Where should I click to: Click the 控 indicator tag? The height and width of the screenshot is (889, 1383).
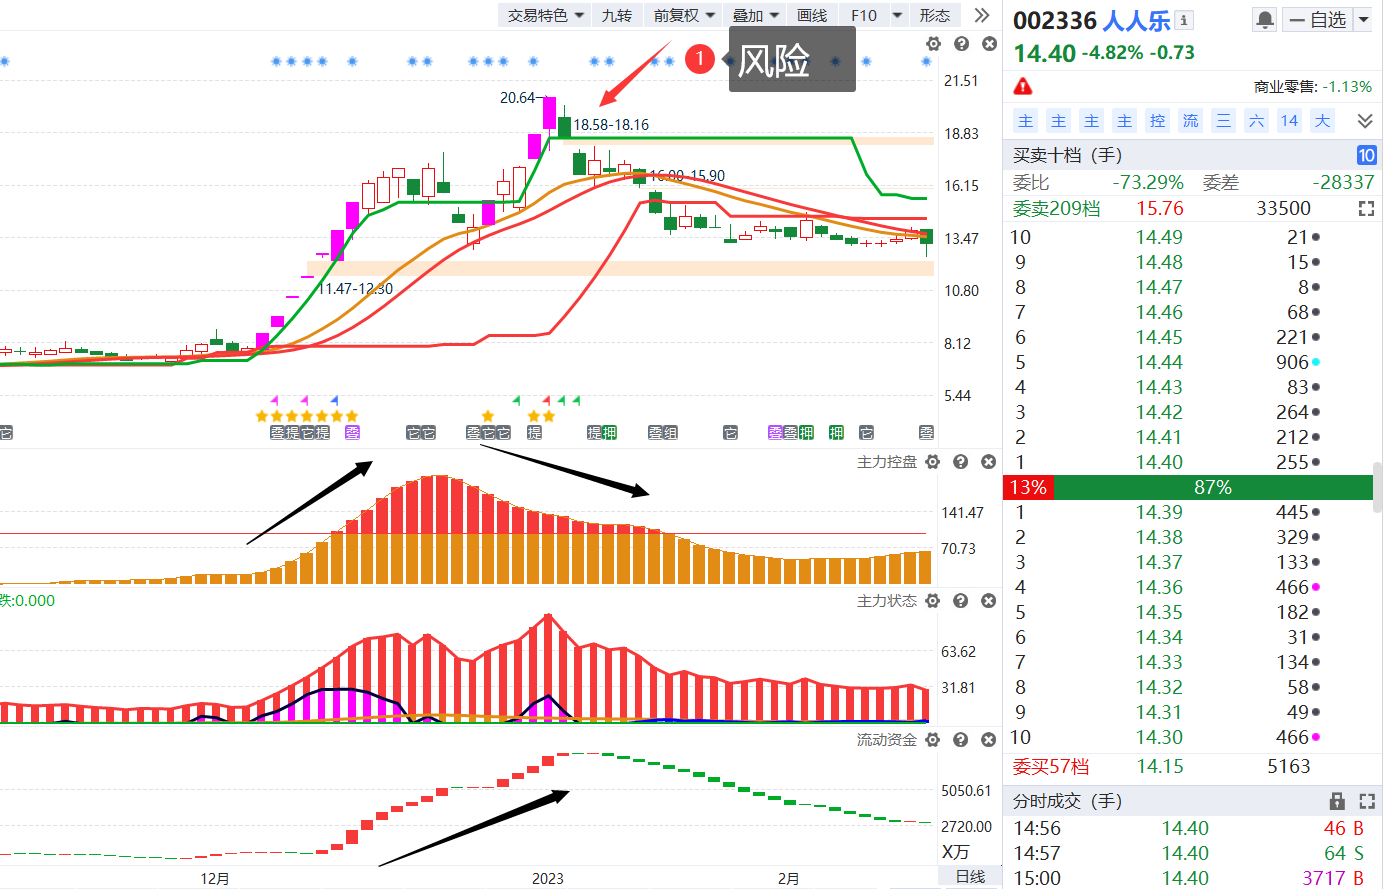pos(1158,121)
